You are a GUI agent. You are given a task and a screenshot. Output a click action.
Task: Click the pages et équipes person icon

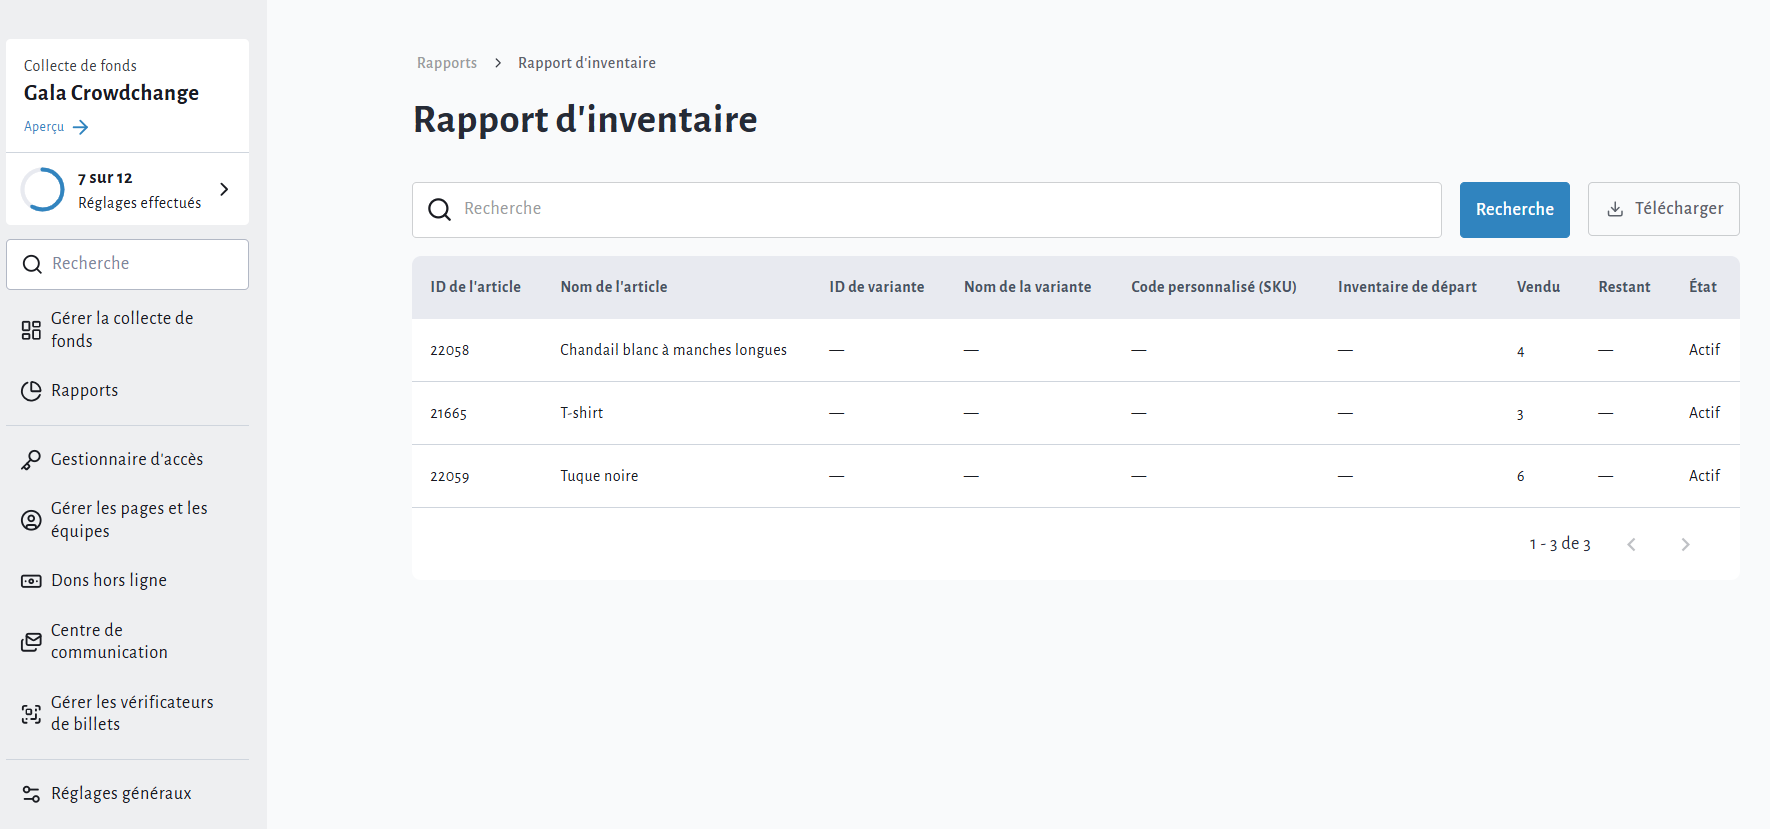coord(31,520)
